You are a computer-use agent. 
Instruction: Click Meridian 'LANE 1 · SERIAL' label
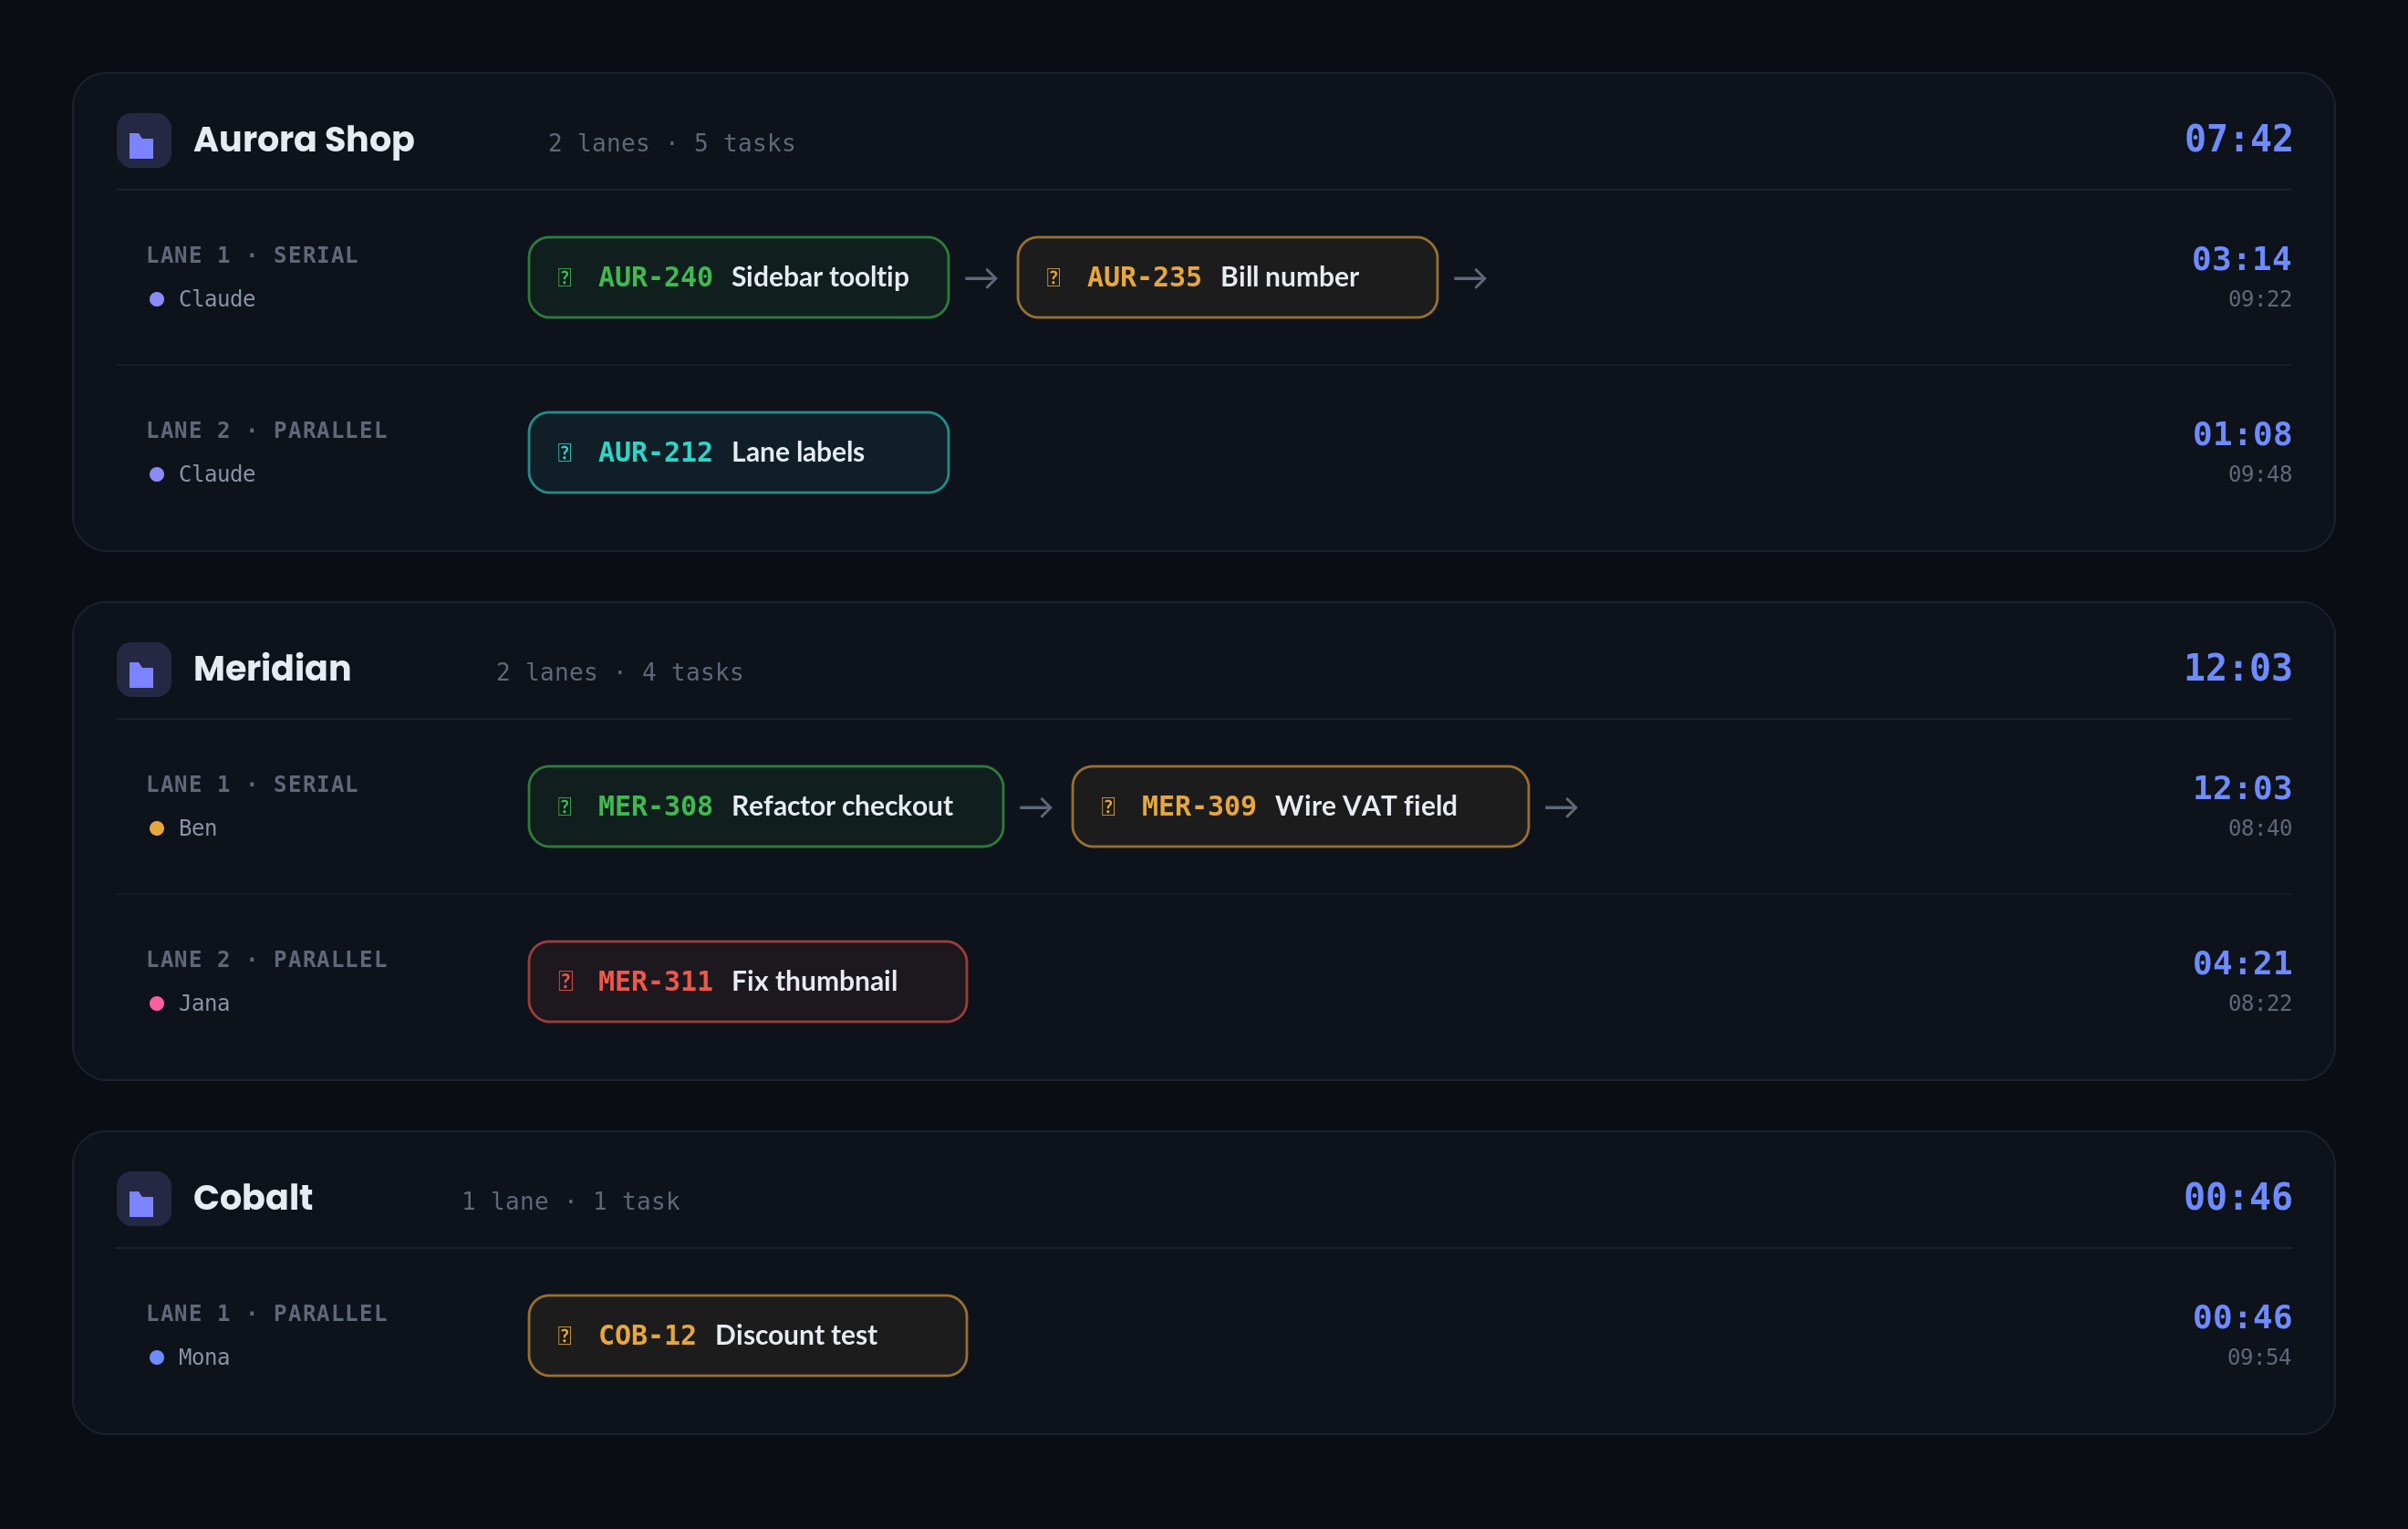[x=252, y=784]
